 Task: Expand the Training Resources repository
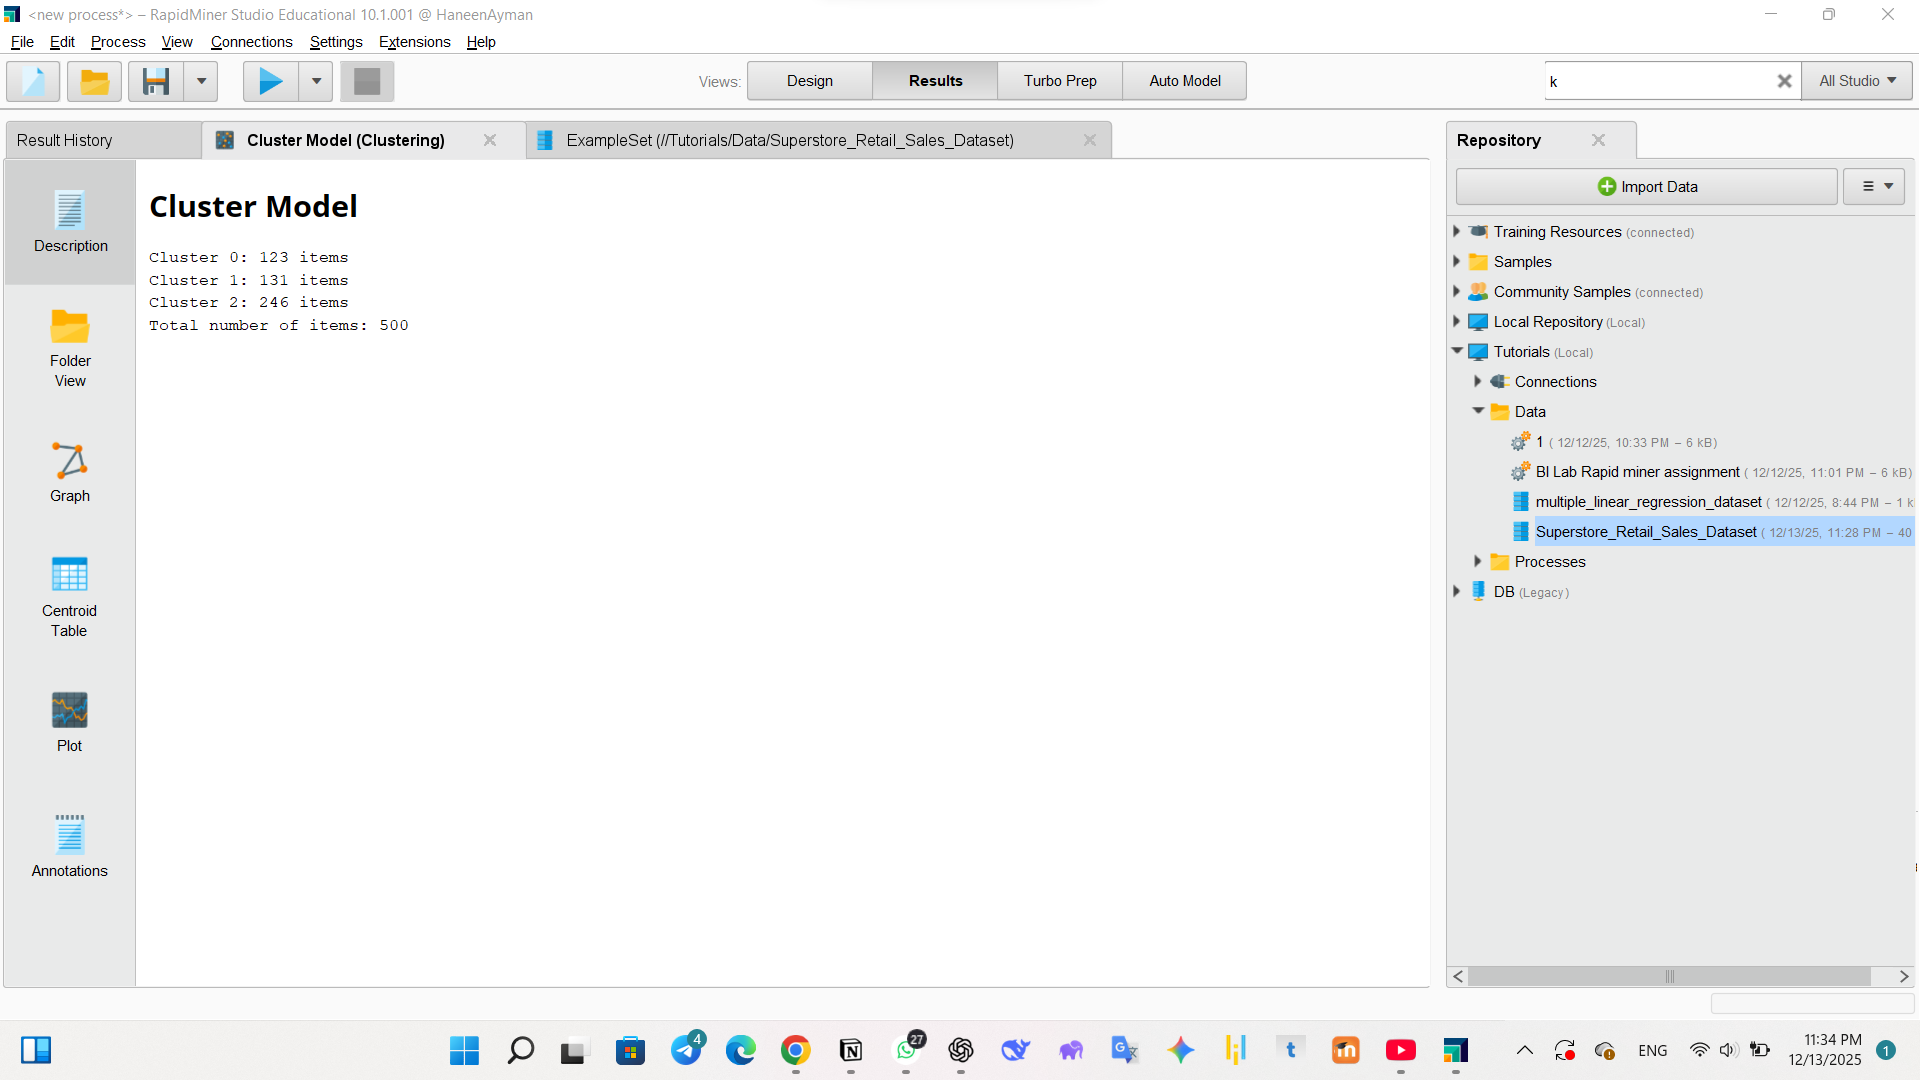click(1457, 232)
